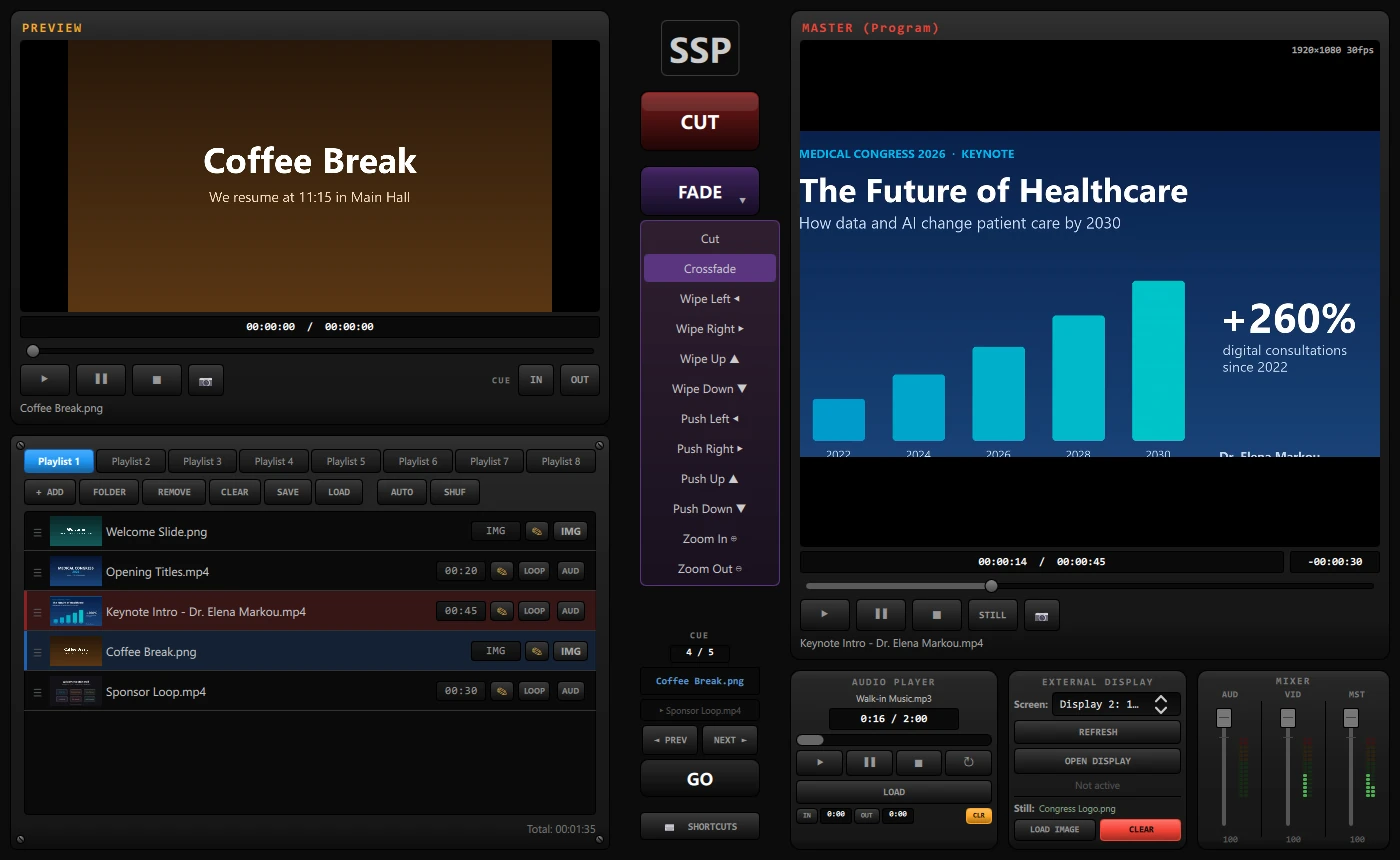Play the Preview clip
Screen dimensions: 1400x860
(45, 380)
